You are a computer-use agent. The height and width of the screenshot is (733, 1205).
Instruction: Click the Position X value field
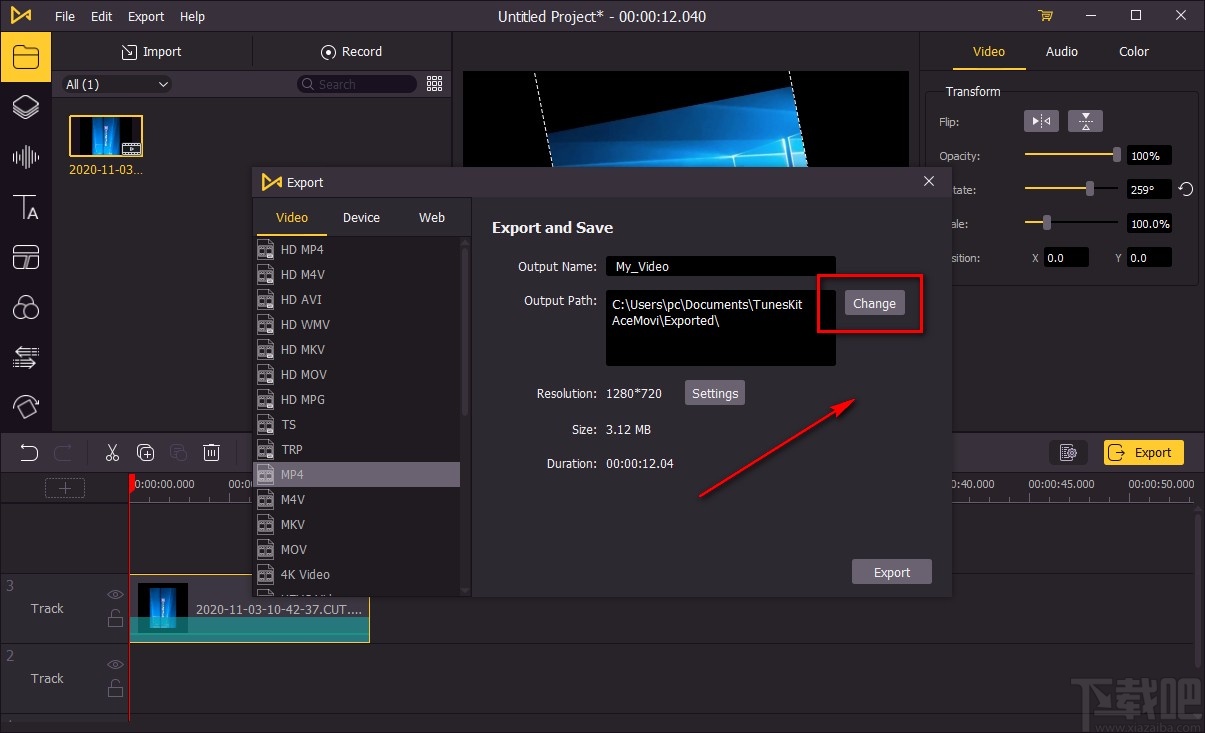[x=1065, y=257]
